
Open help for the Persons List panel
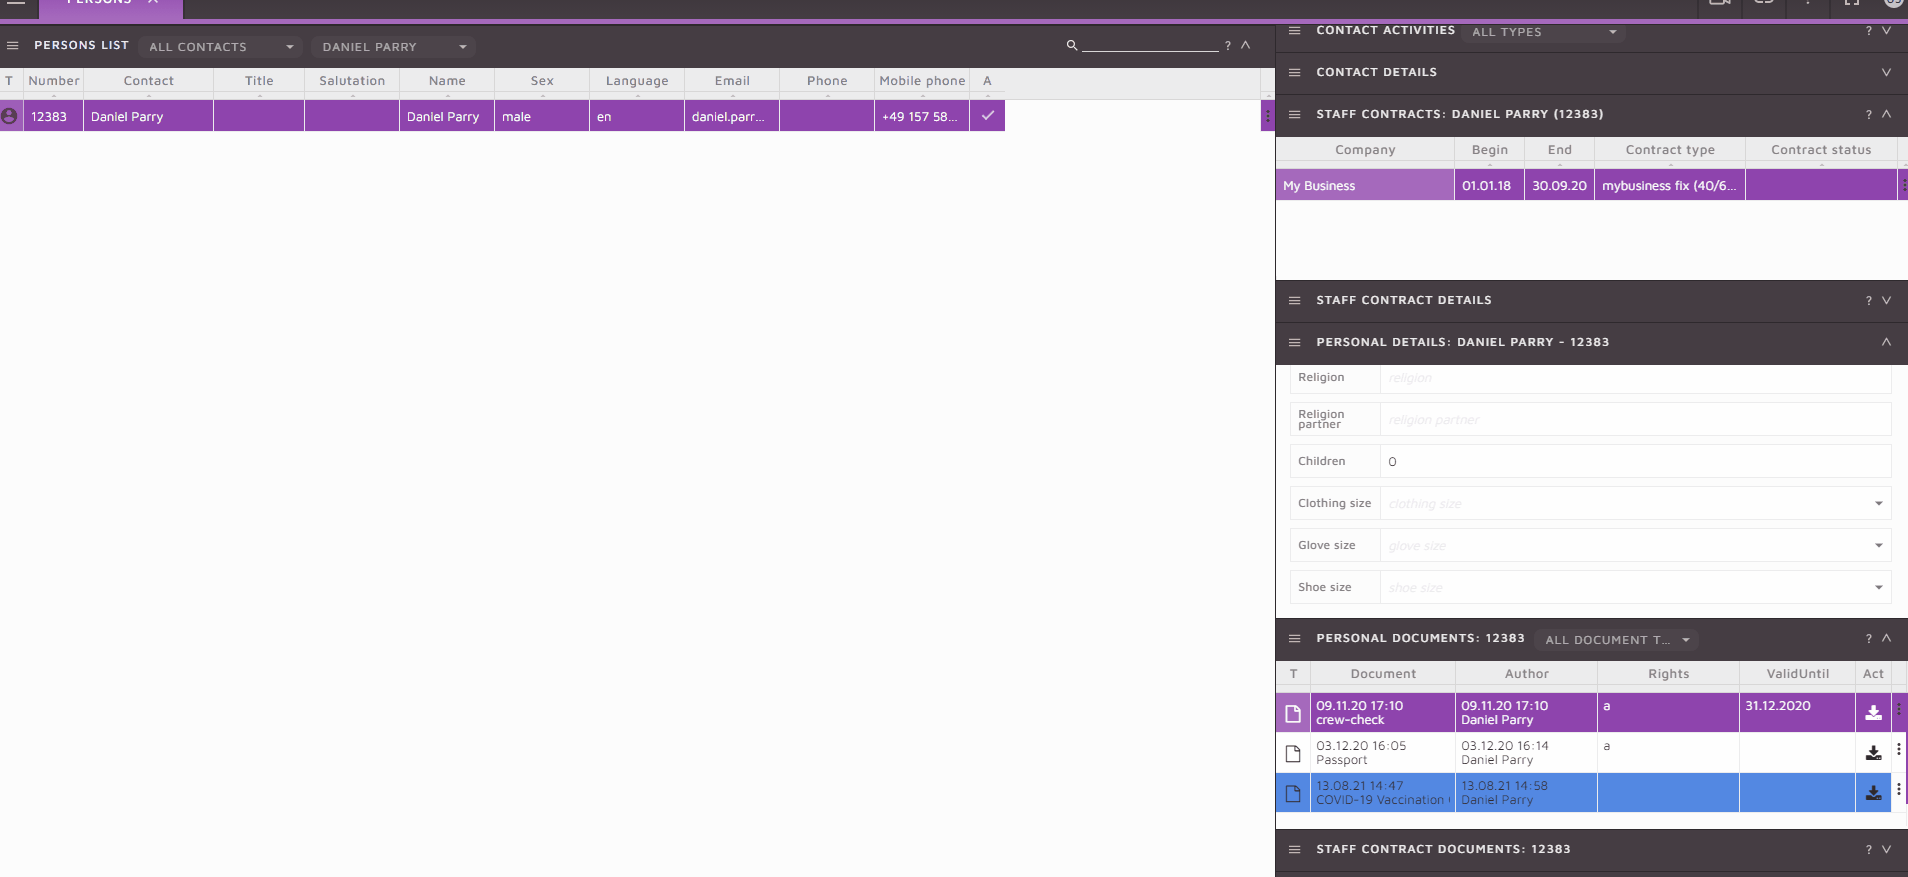tap(1228, 46)
